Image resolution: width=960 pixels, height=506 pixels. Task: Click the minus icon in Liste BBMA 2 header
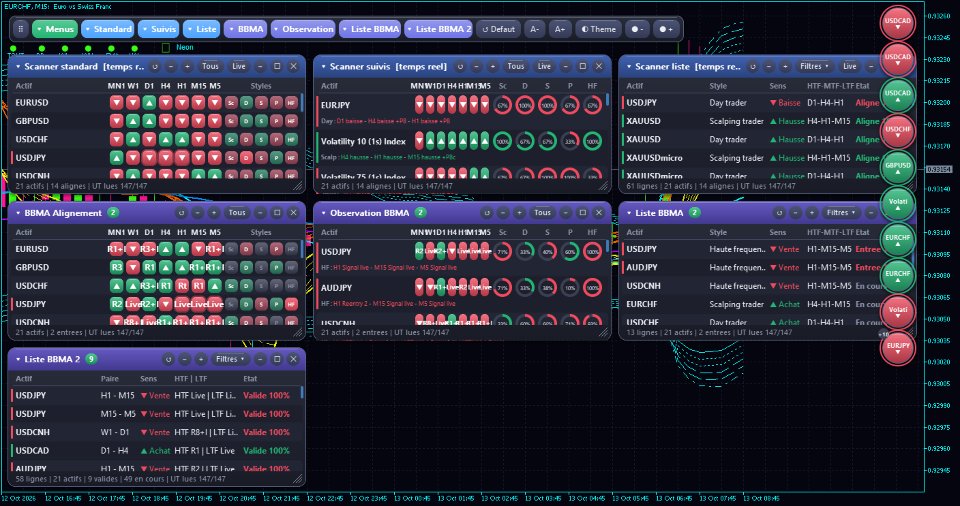tap(184, 359)
